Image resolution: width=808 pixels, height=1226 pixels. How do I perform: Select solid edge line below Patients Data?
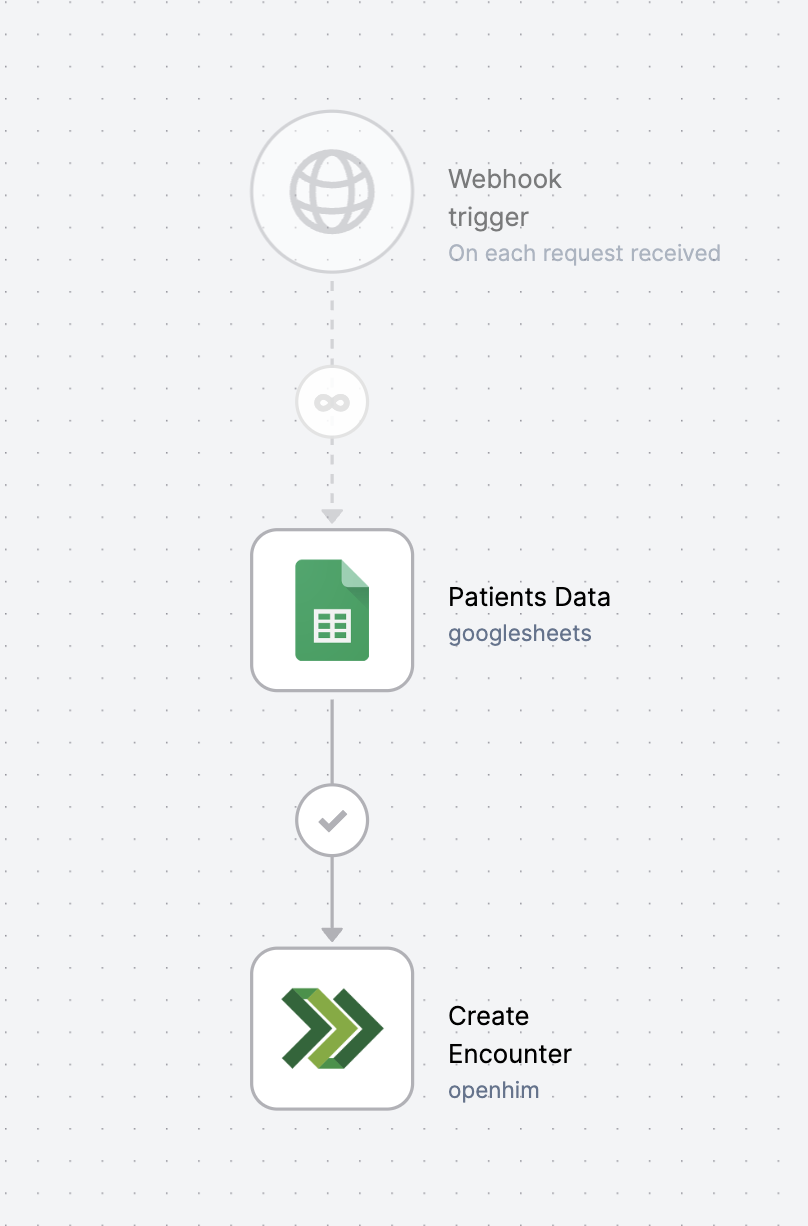[x=332, y=742]
